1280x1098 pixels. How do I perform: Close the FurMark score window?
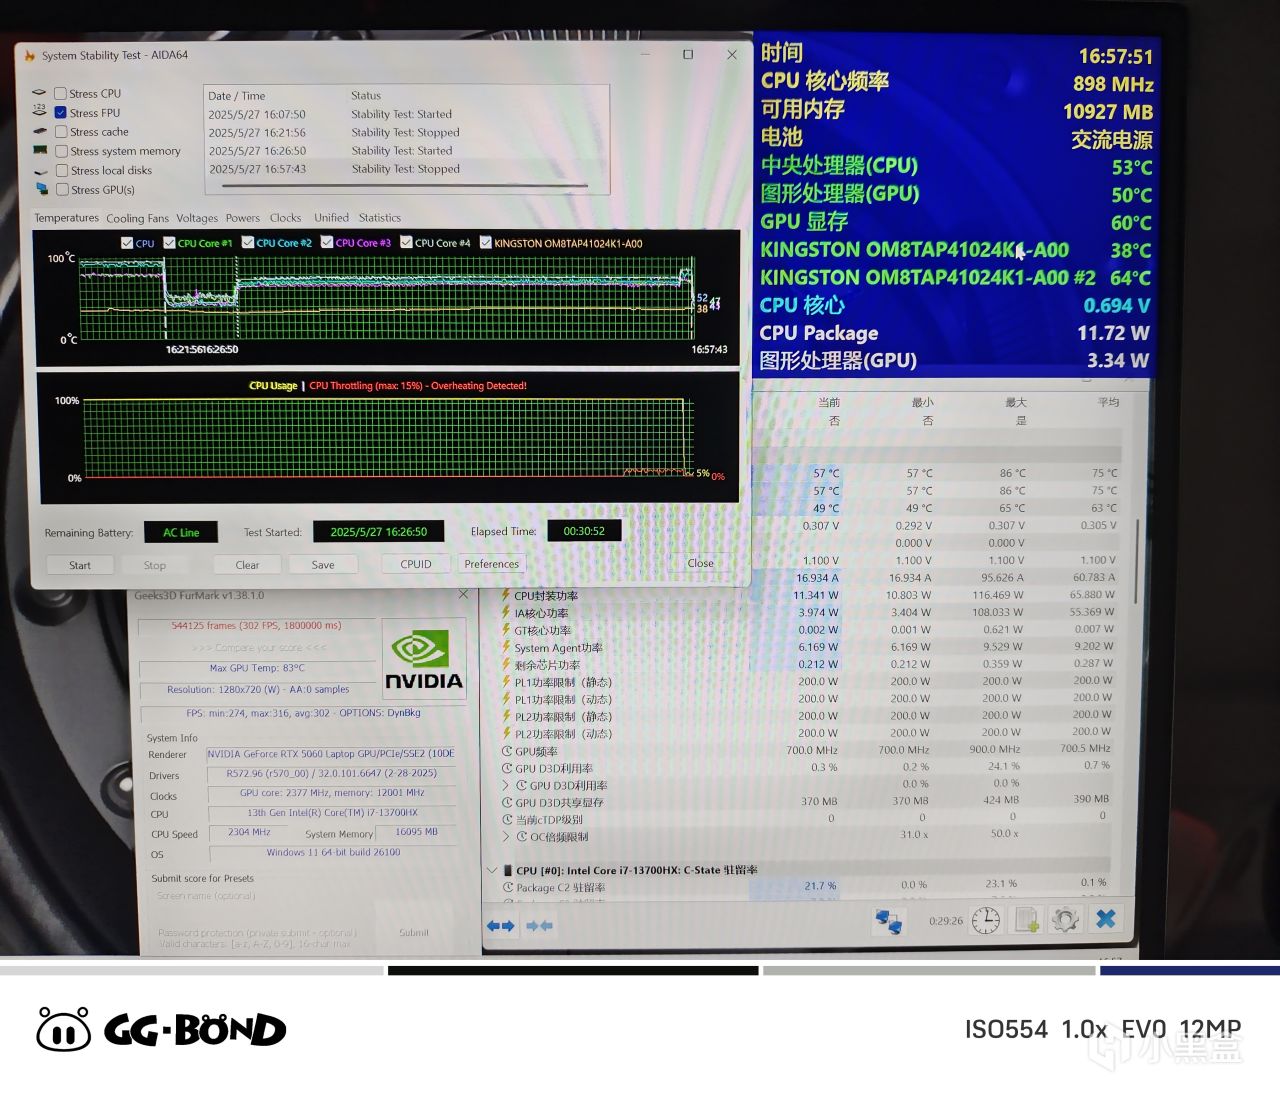click(463, 595)
